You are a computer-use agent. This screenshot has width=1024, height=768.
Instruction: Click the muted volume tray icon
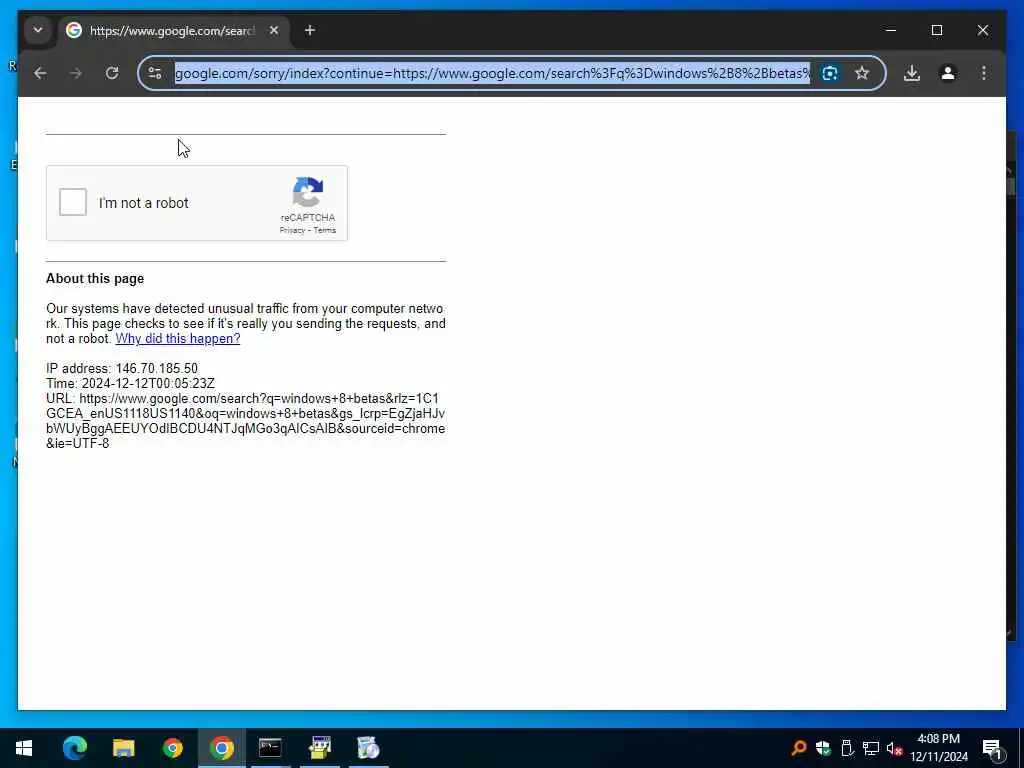click(894, 748)
